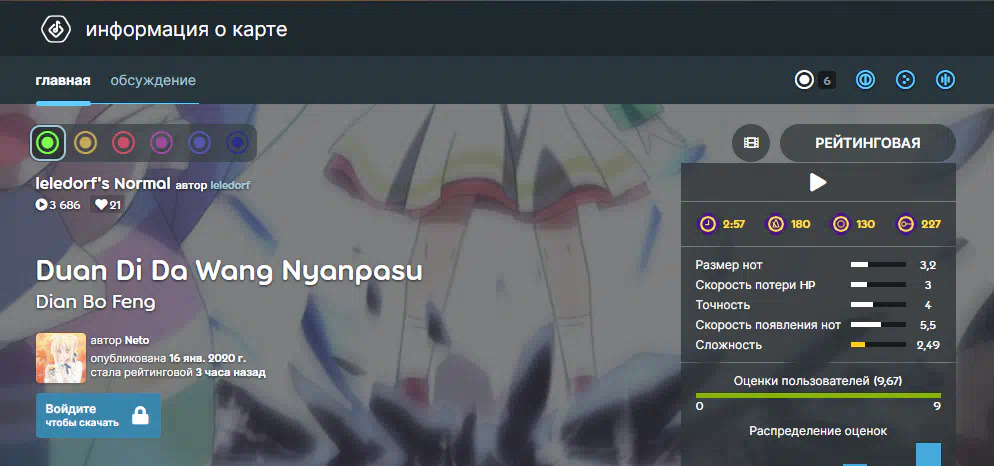Switch to the osu!mania mode icon
Viewport: 994px width, 466px height.
[945, 80]
